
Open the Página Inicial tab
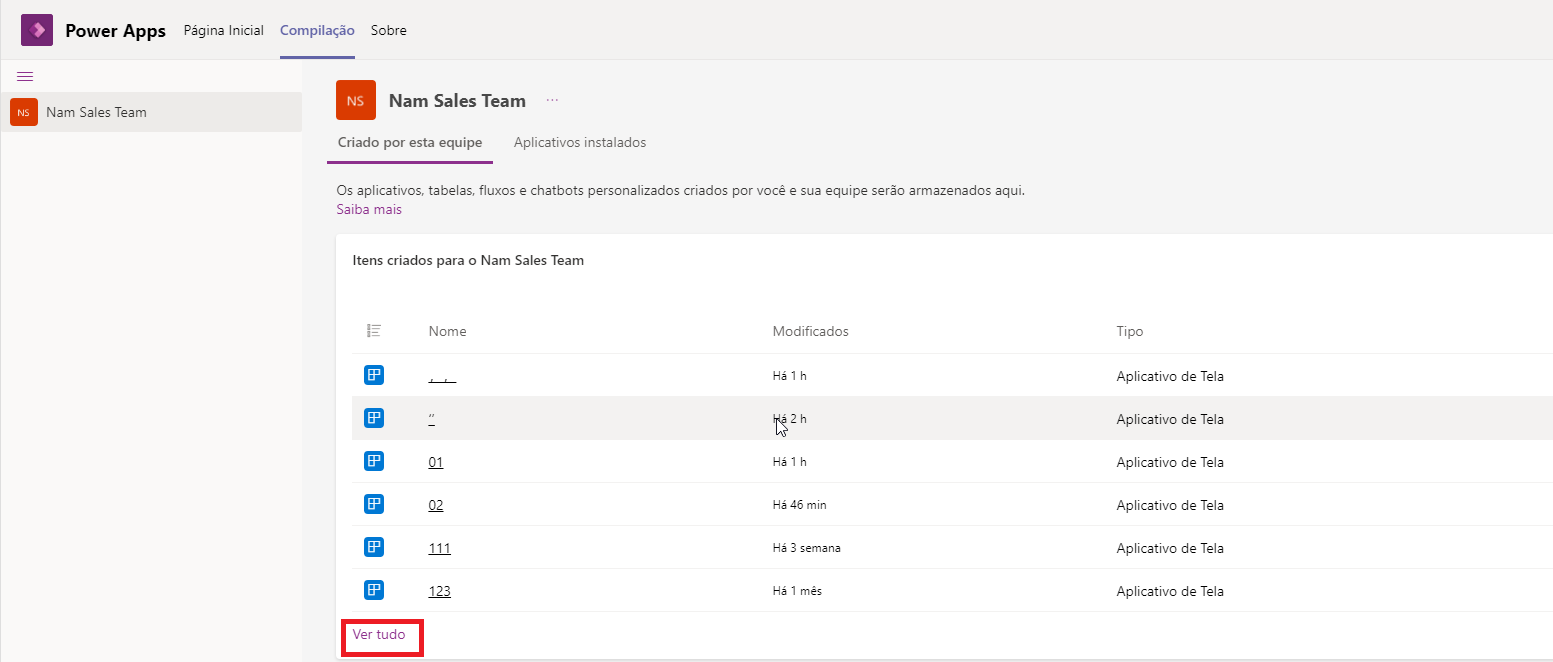coord(224,30)
